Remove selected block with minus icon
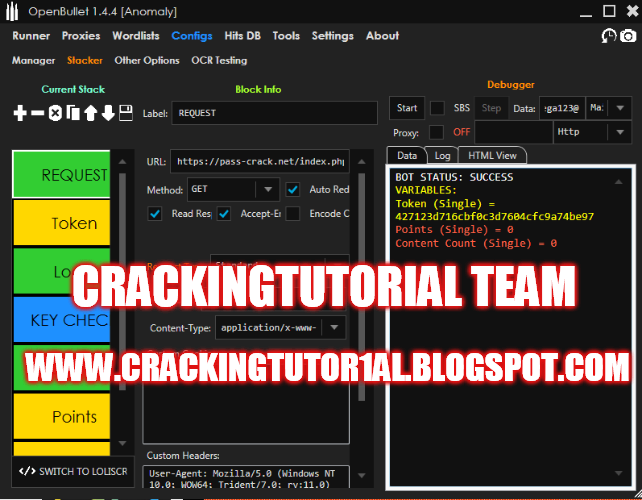Image resolution: width=642 pixels, height=500 pixels. (37, 113)
